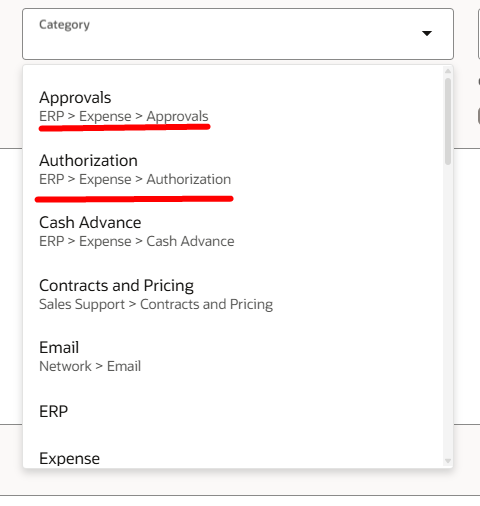Viewport: 480px width, 506px height.
Task: Click the 'Network > Email' path text
Action: click(90, 366)
